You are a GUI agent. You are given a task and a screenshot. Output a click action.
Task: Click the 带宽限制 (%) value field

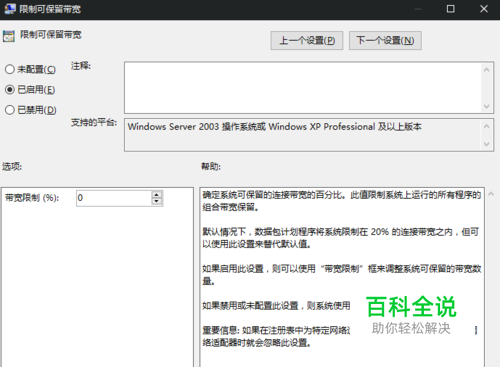click(114, 198)
